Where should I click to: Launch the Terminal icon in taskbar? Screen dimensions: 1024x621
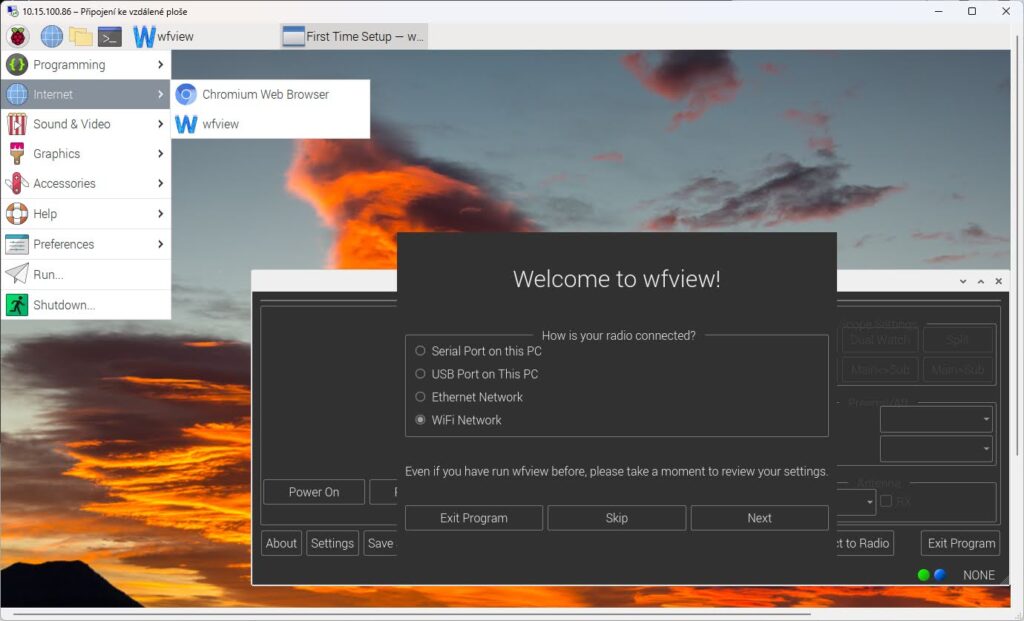click(x=110, y=37)
